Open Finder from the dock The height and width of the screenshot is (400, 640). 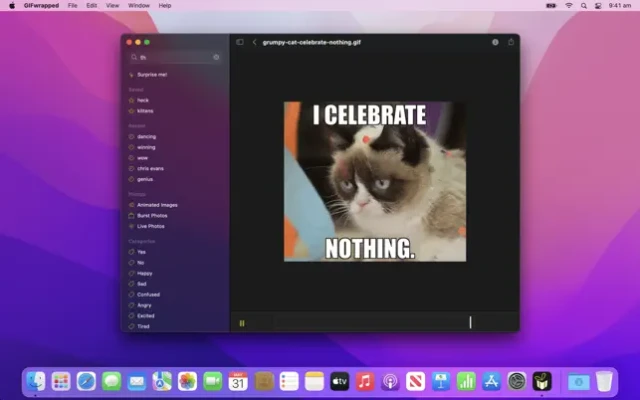point(36,382)
